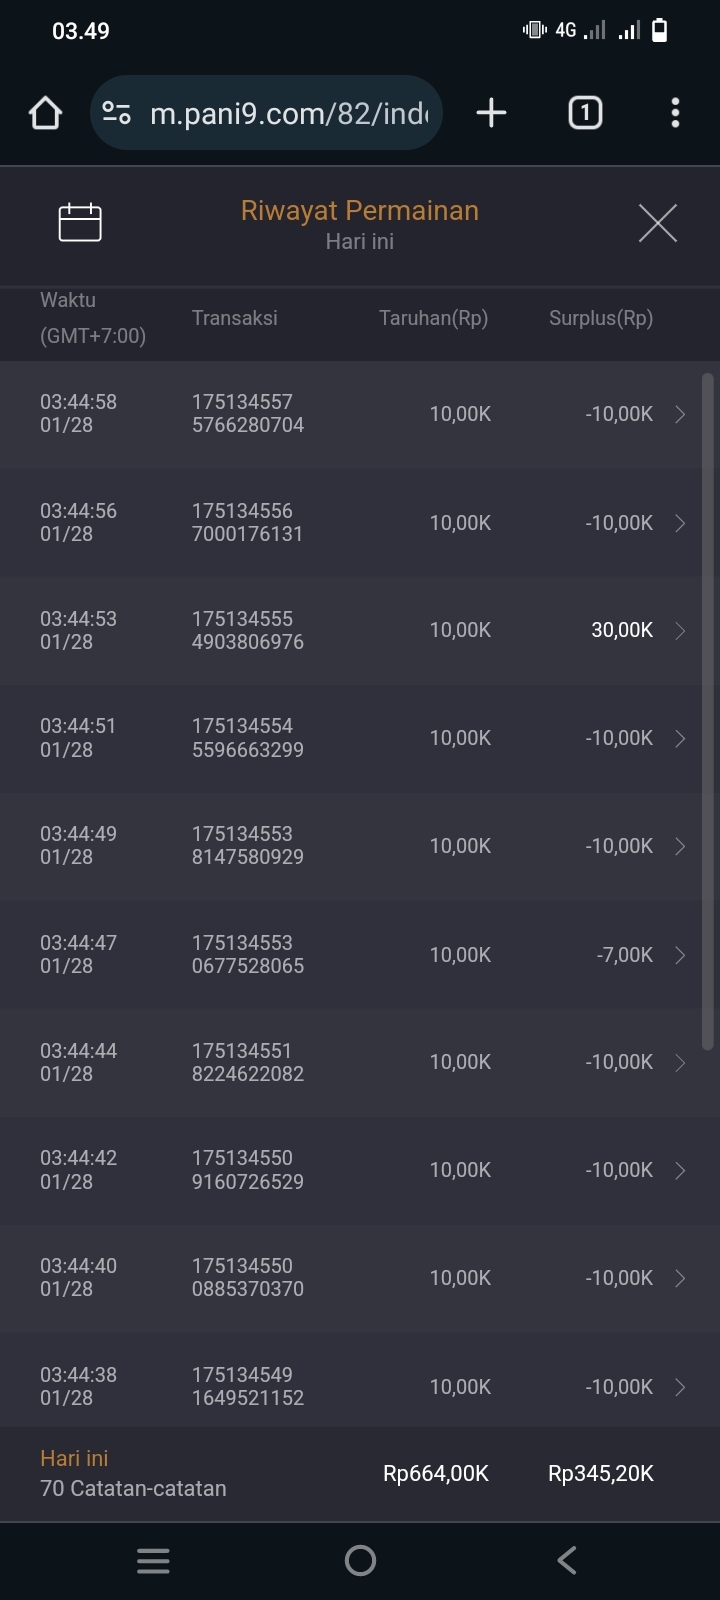The height and width of the screenshot is (1600, 720).
Task: Expand the 30,00K surplus row chevron
Action: point(680,631)
